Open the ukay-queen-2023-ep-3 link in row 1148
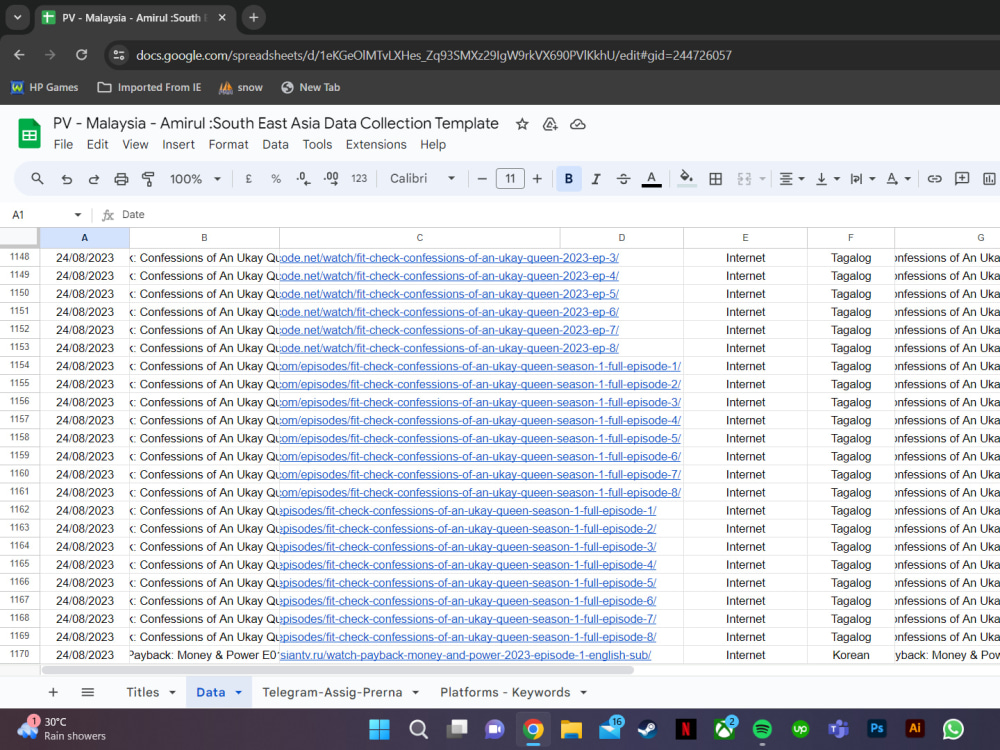This screenshot has height=750, width=1000. pyautogui.click(x=450, y=258)
